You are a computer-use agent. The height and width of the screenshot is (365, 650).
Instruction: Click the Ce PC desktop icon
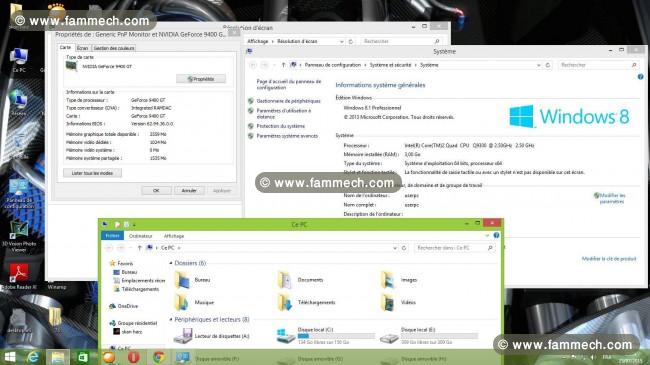(x=18, y=61)
